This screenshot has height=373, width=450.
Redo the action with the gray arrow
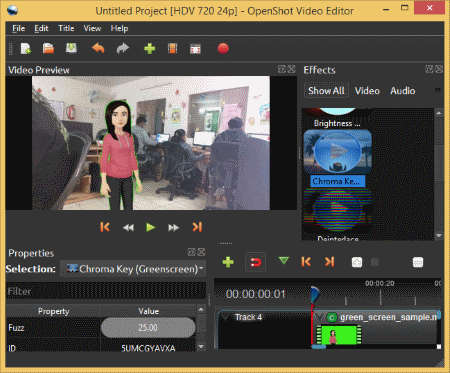[123, 49]
